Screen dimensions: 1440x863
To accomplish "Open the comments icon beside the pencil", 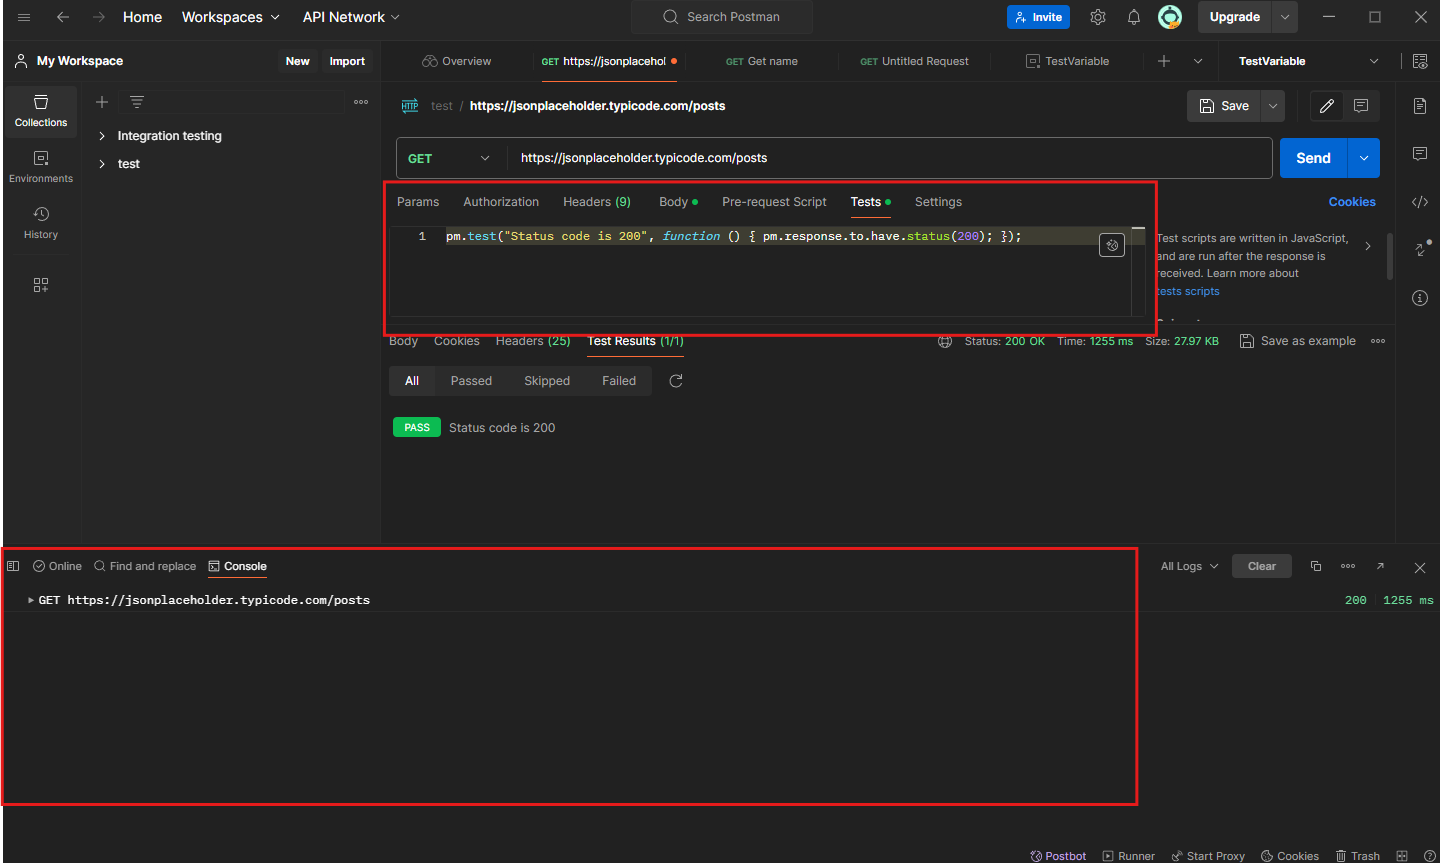I will click(x=1361, y=106).
